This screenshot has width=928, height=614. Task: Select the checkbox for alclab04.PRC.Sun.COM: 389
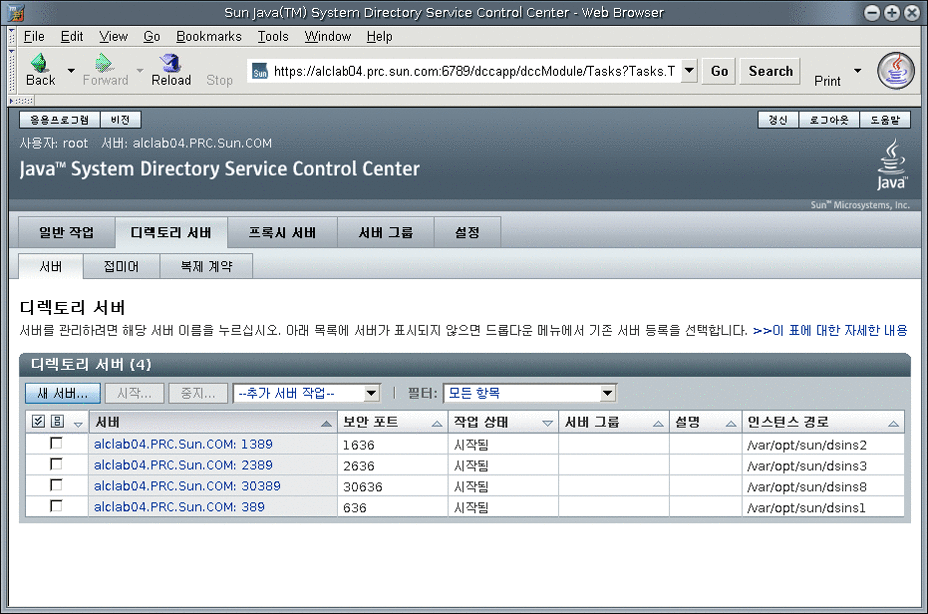pyautogui.click(x=56, y=506)
